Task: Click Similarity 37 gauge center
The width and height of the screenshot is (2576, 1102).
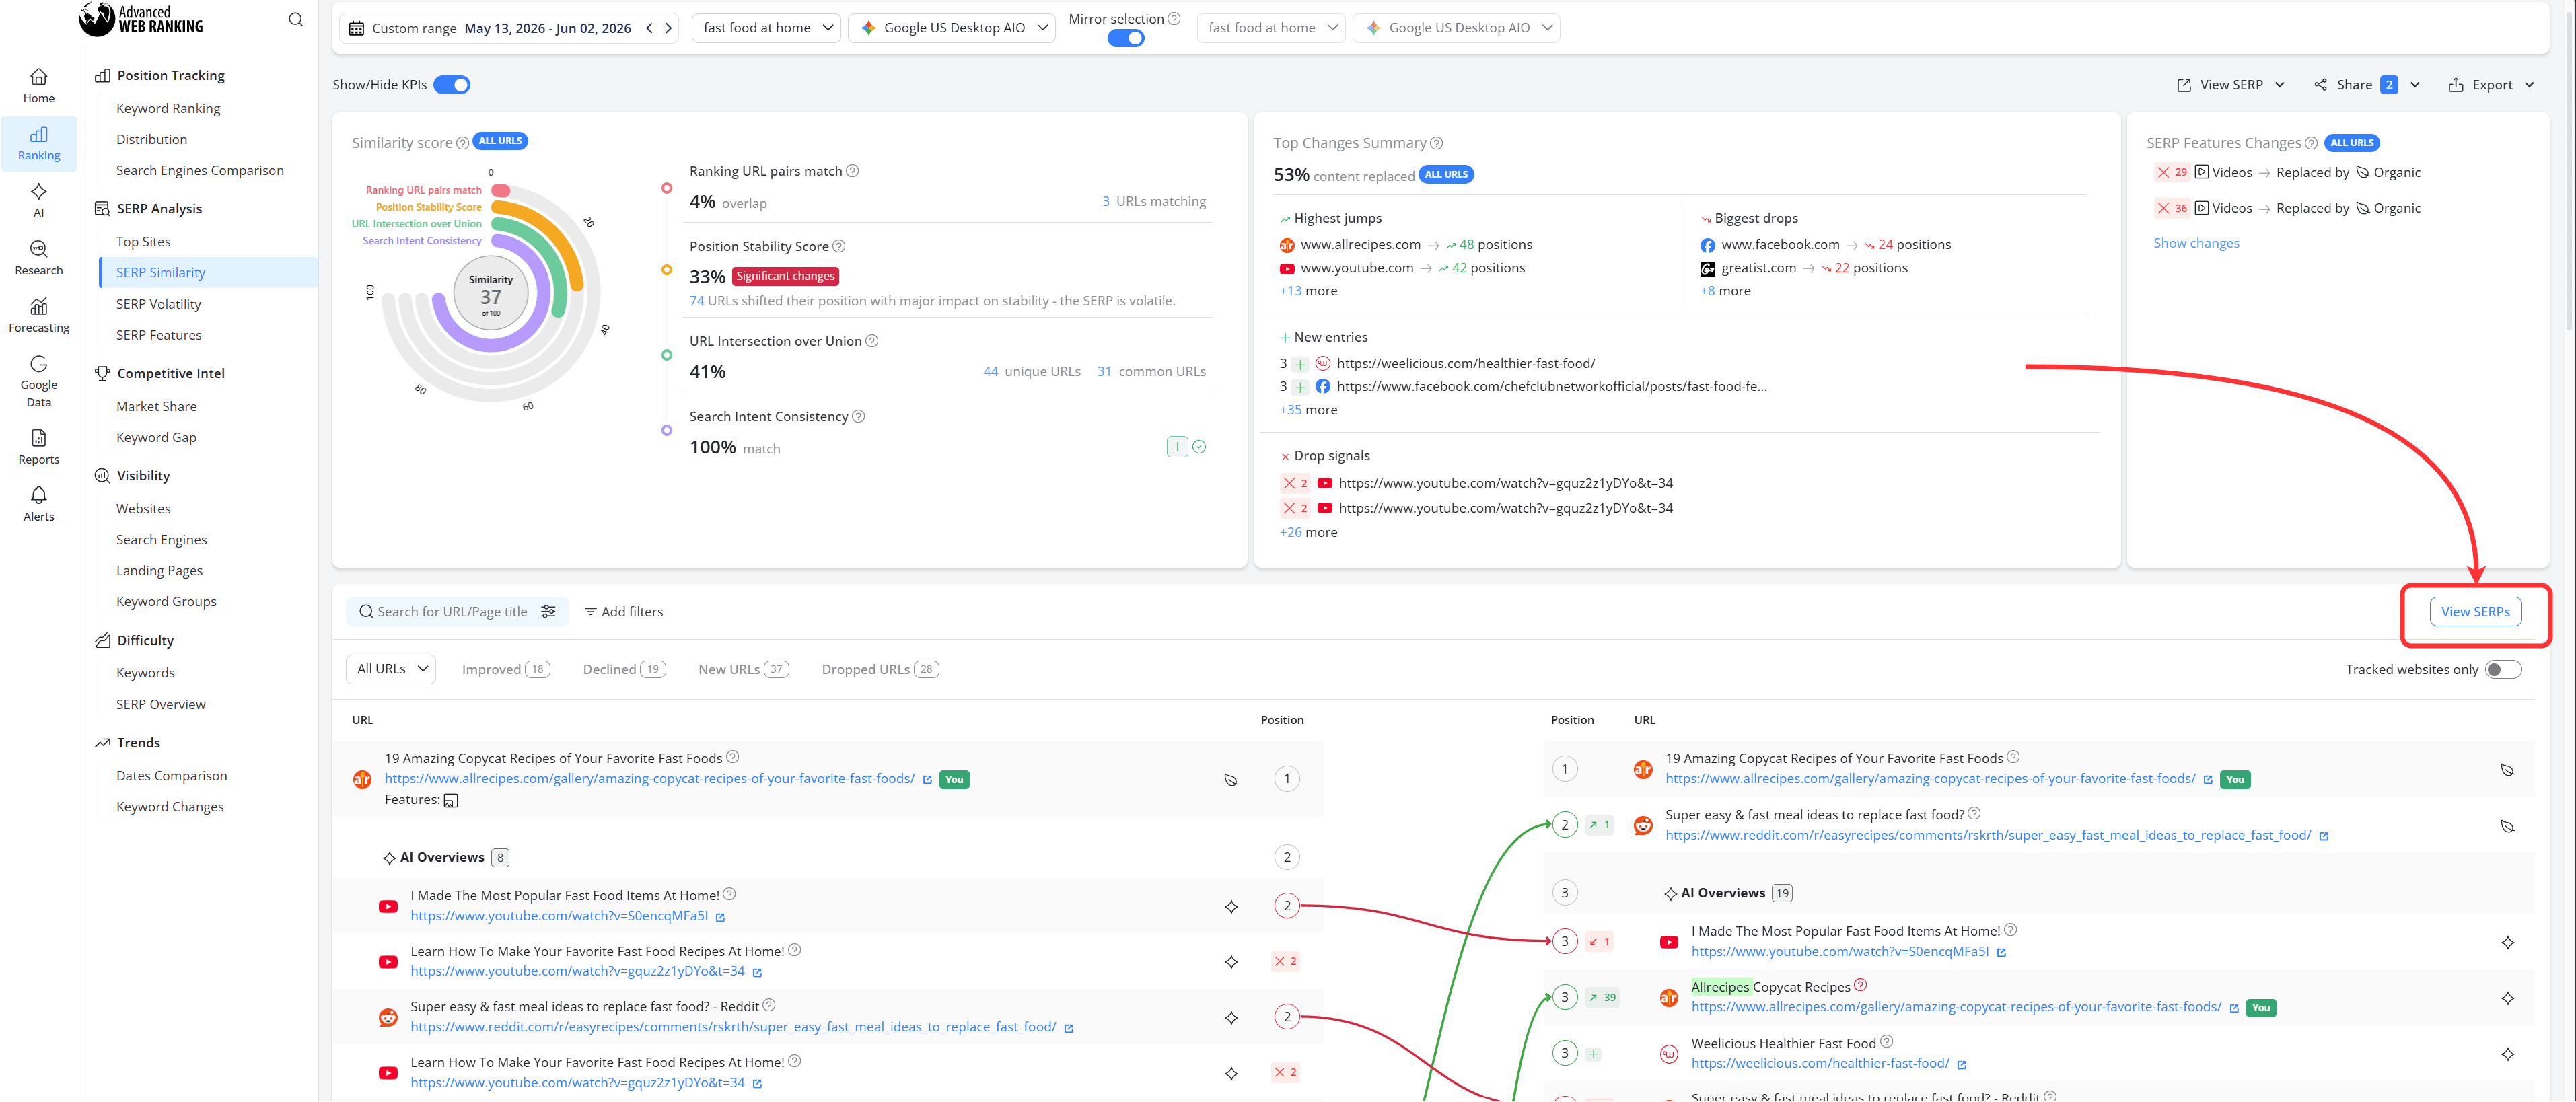Action: (490, 295)
